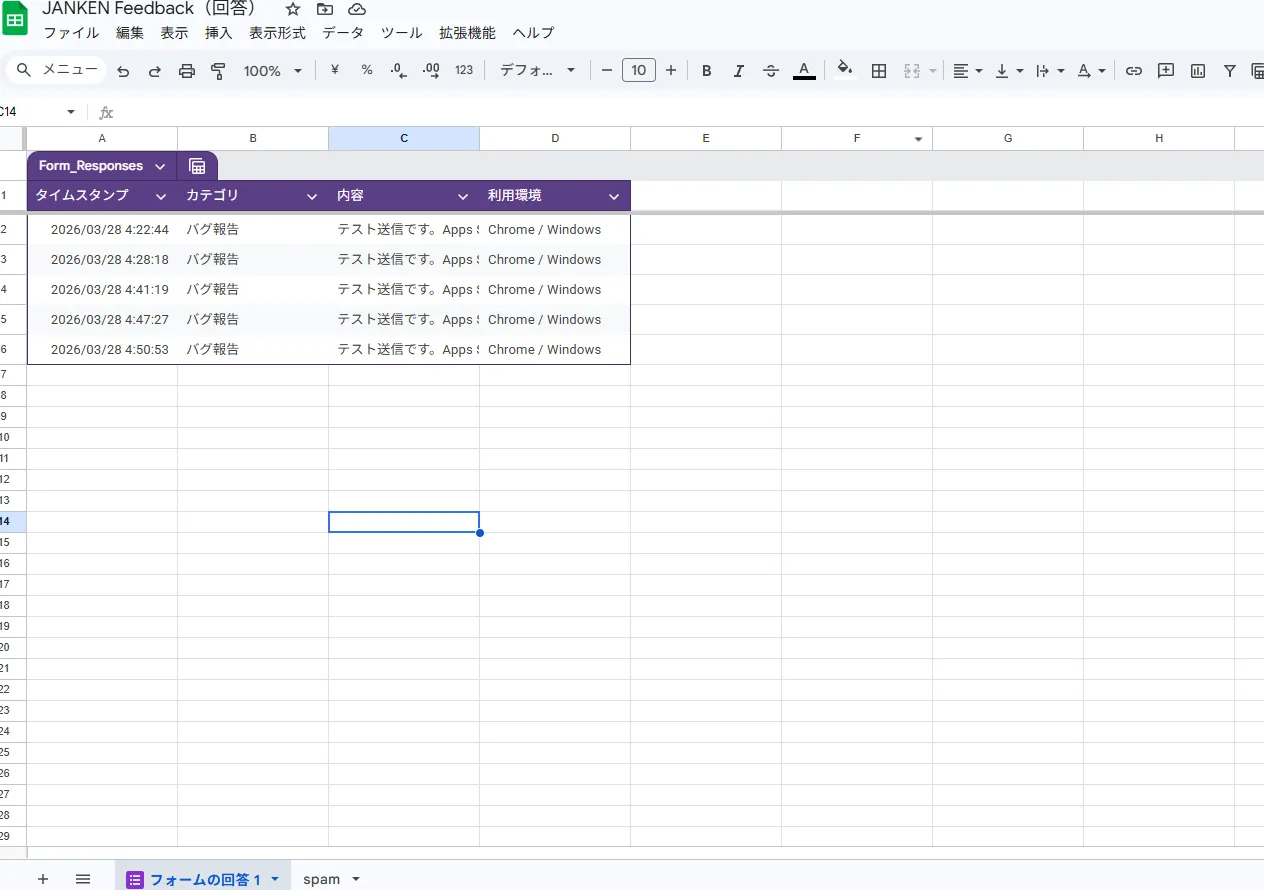Insert a chart
Screen dimensions: 1264x890
click(1198, 71)
